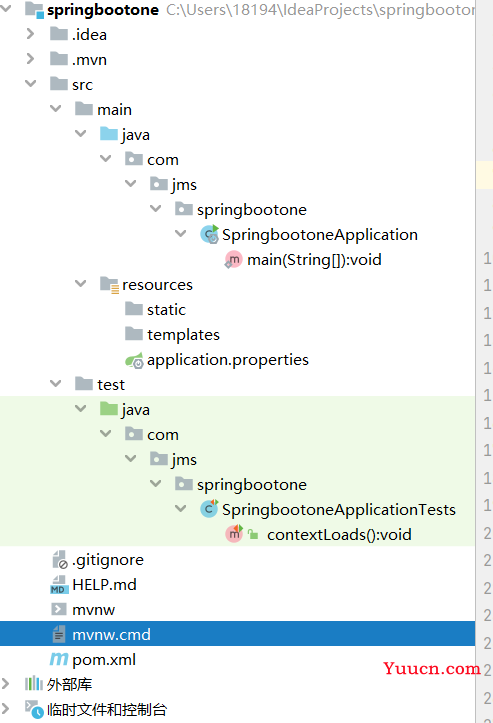Collapse the test folder chevron
Viewport: 493px width, 723px height.
[x=55, y=383]
